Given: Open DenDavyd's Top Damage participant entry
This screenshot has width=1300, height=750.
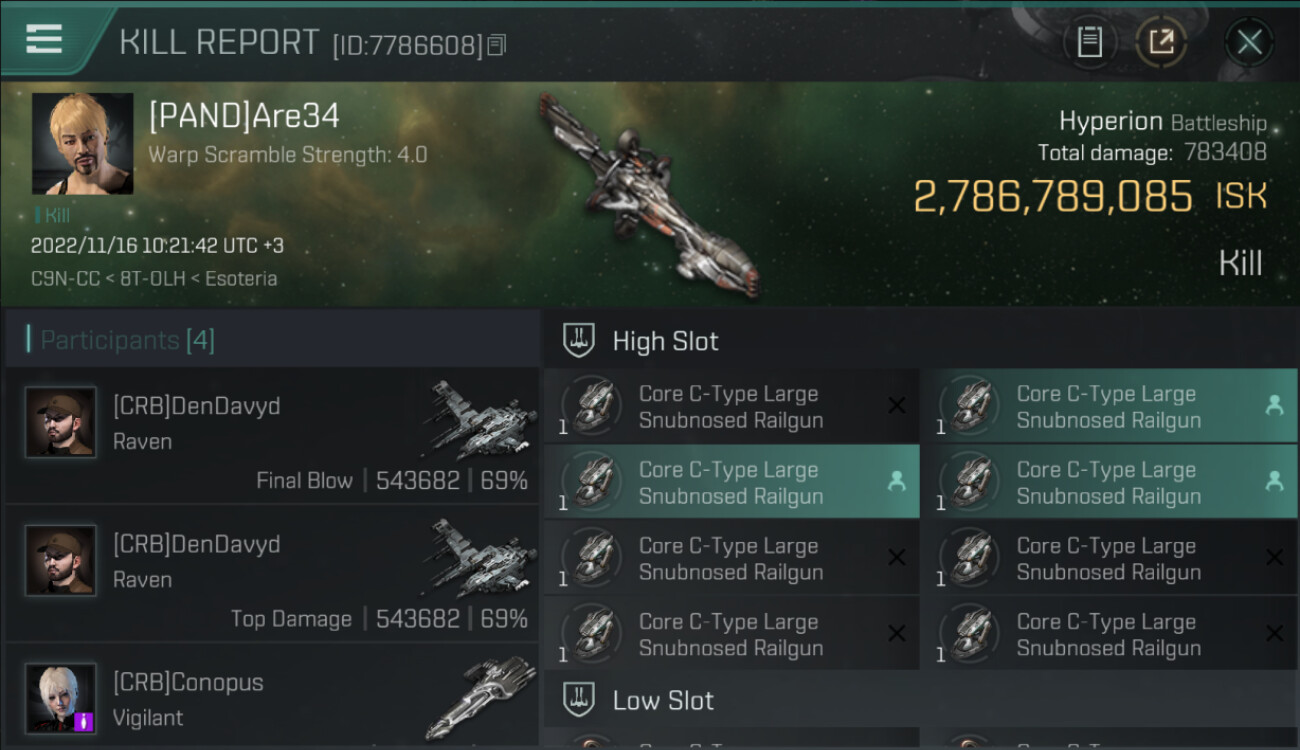Looking at the screenshot, I should pos(272,573).
